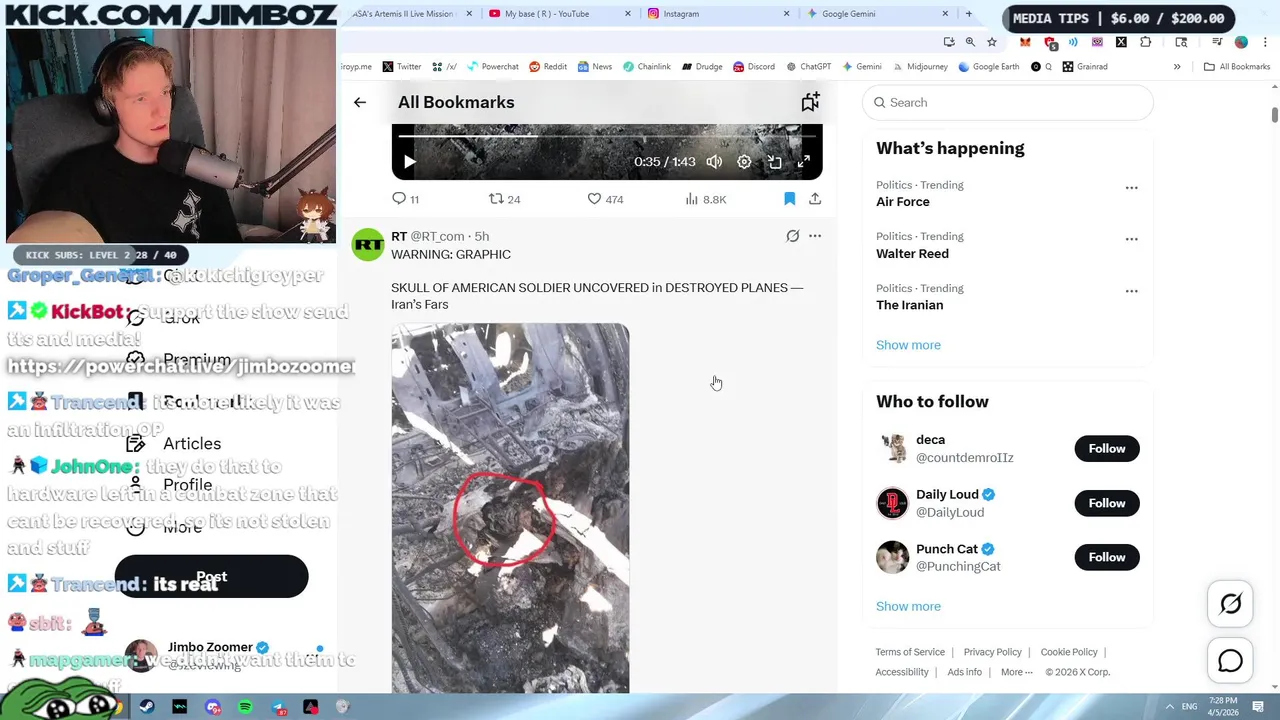Open the Extensions puzzle icon
The height and width of the screenshot is (720, 1280).
(x=1146, y=42)
